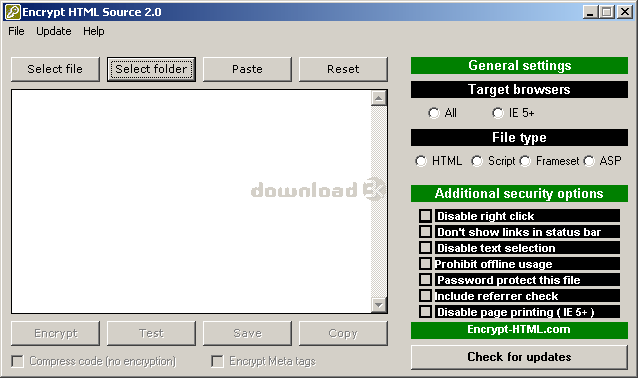Click Check for updates button

click(519, 357)
